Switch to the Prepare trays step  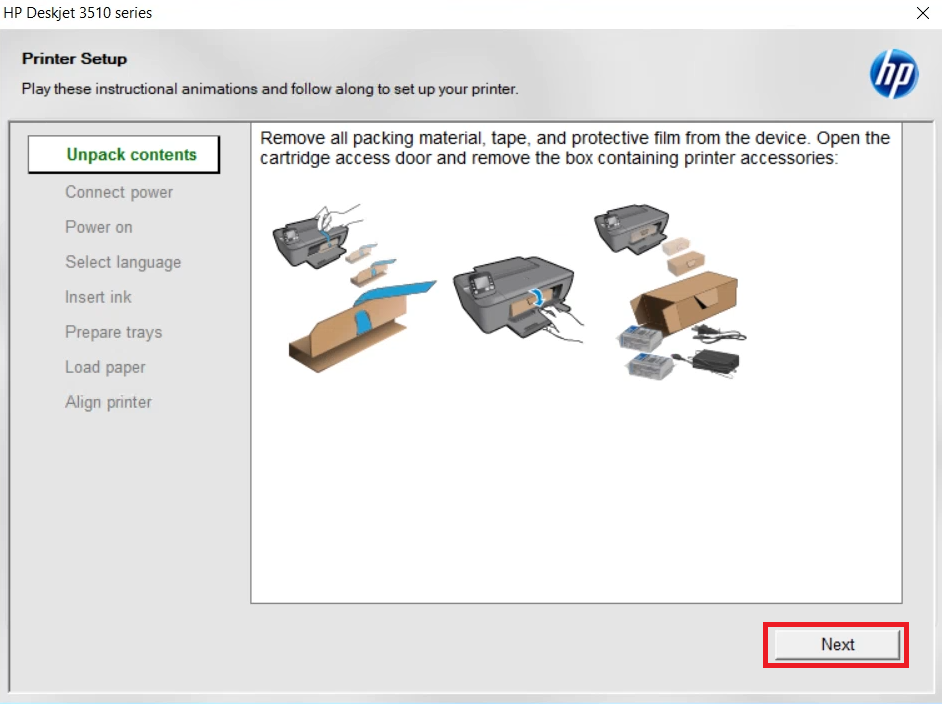click(114, 332)
